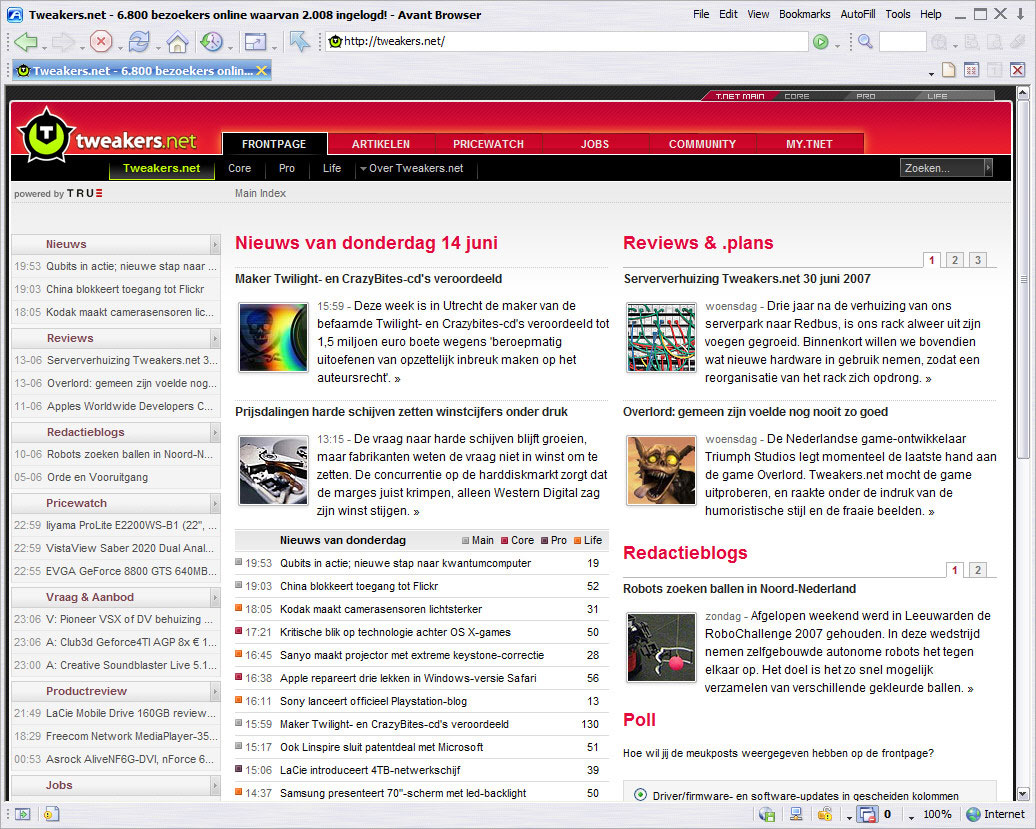Expand the Jobs sidebar section arrow
Screen dimensions: 1036x829
[215, 785]
